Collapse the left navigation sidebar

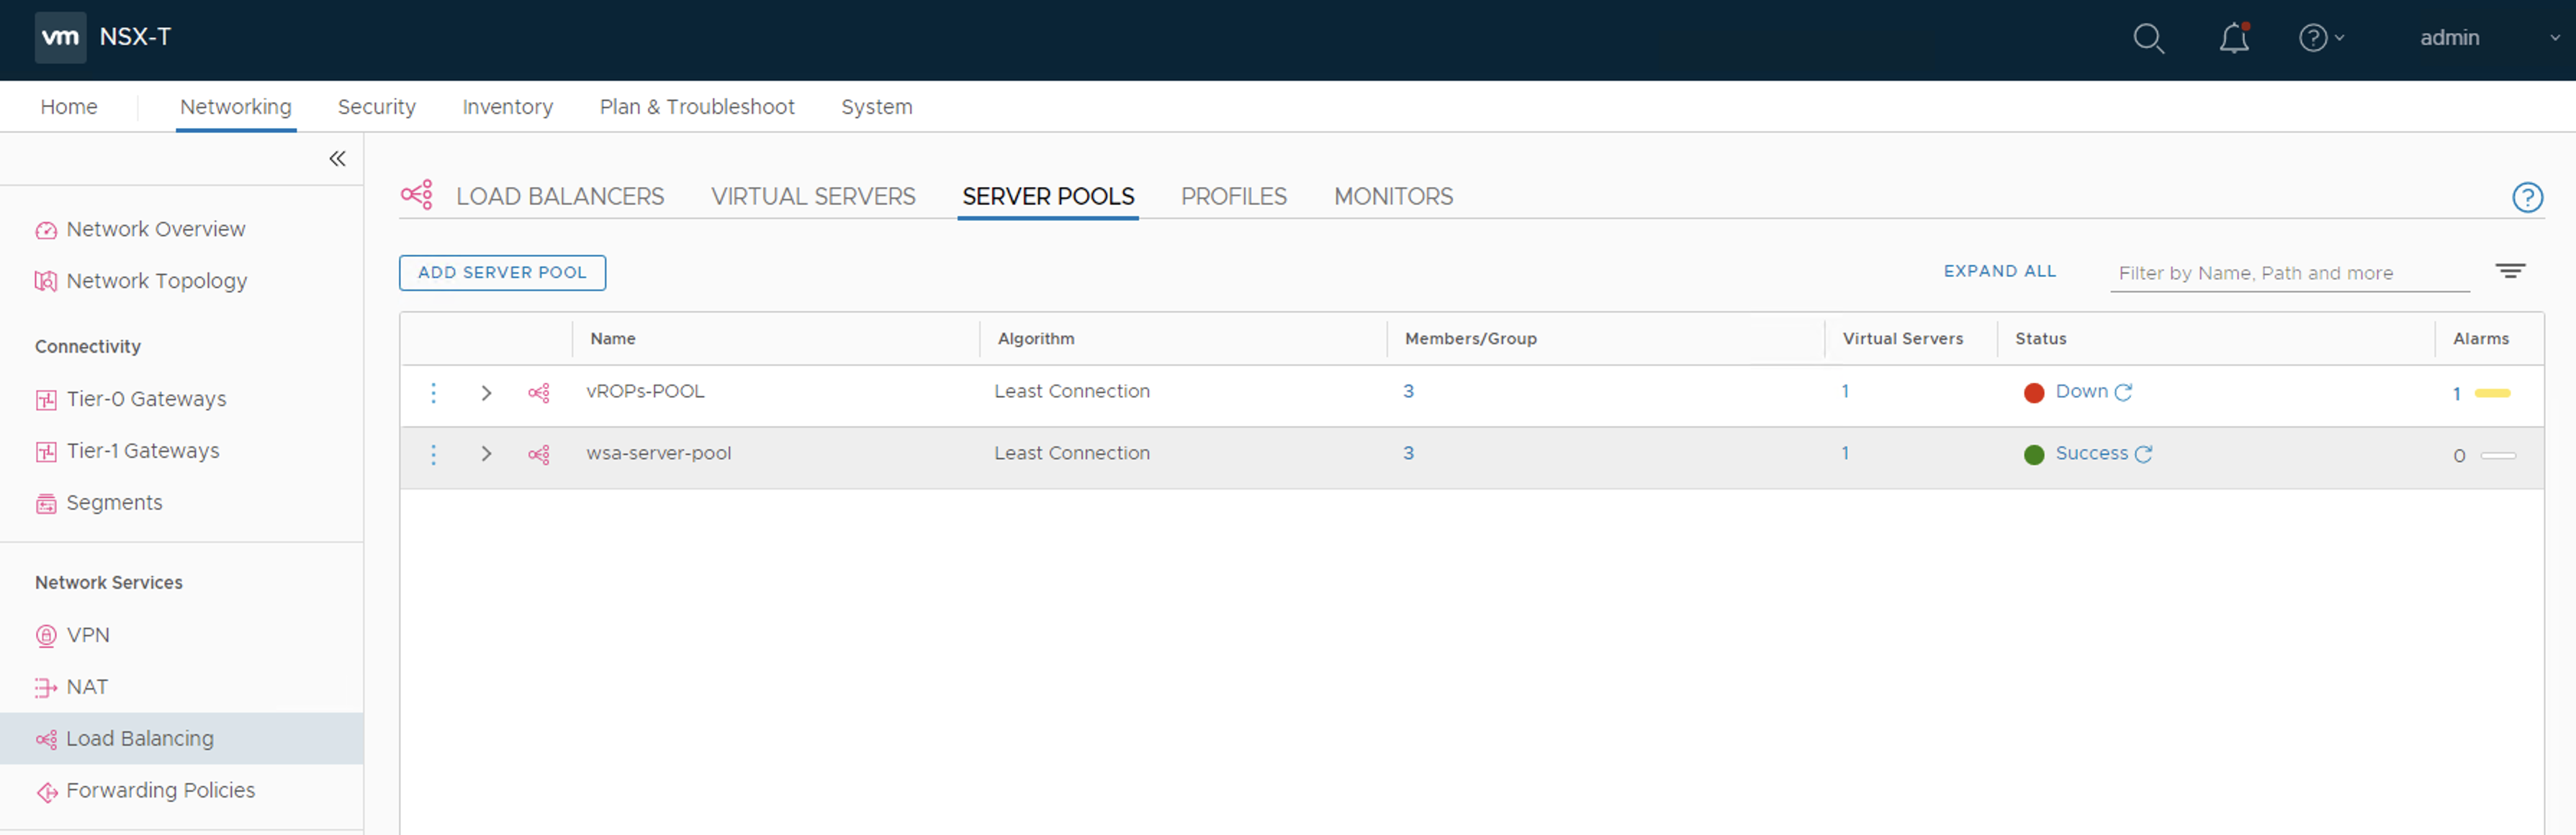pyautogui.click(x=338, y=158)
